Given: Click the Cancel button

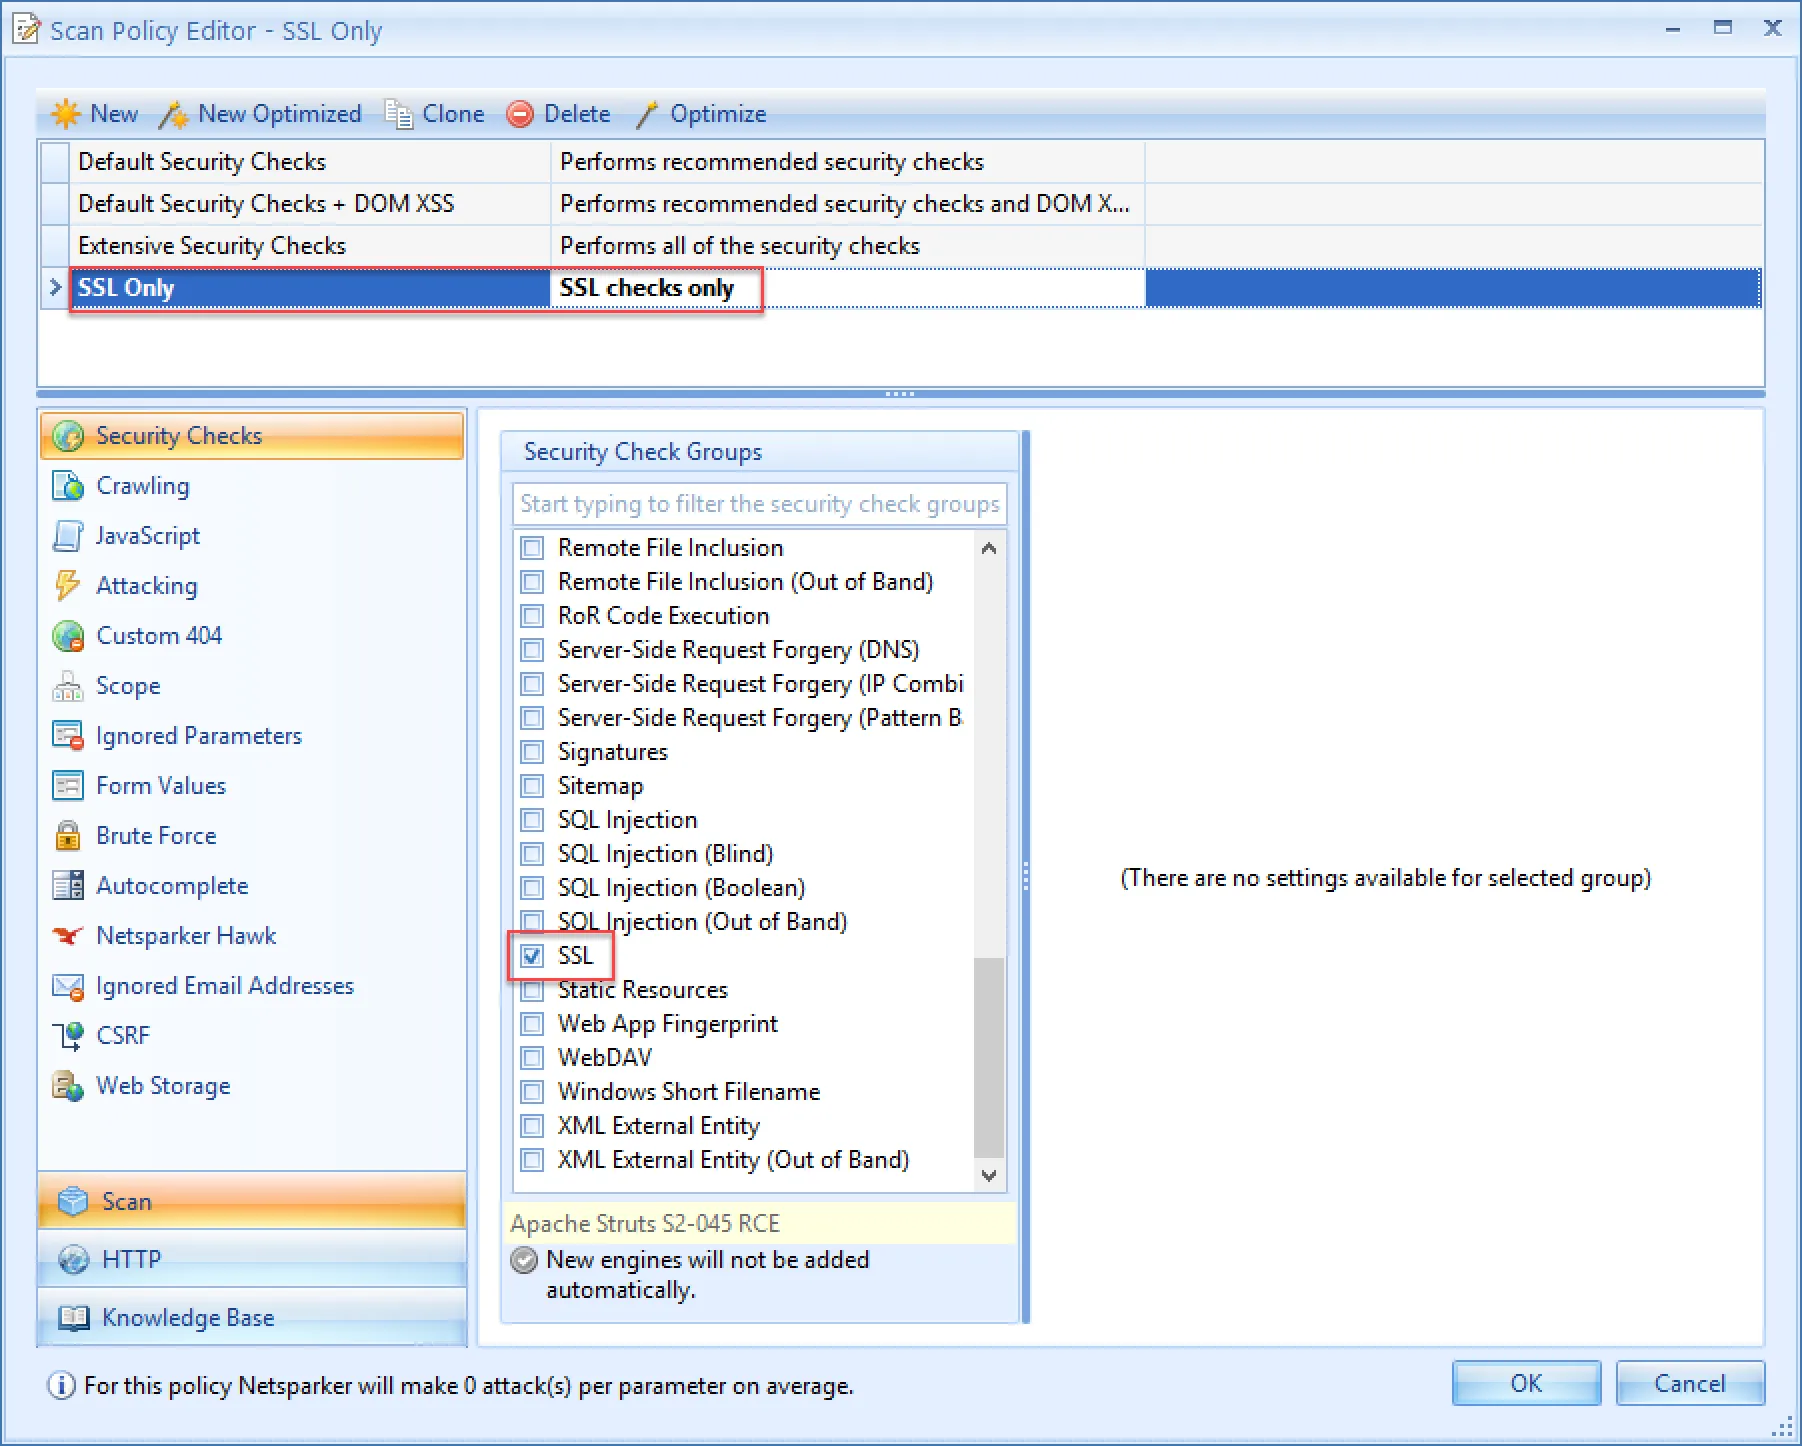Looking at the screenshot, I should 1689,1384.
